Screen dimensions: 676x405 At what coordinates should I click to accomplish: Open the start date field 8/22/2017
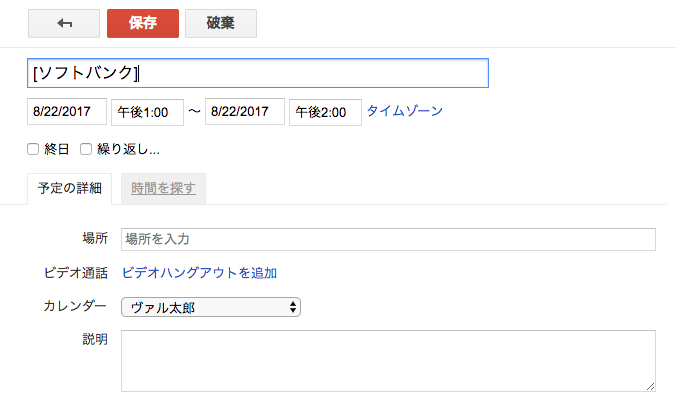tap(67, 112)
